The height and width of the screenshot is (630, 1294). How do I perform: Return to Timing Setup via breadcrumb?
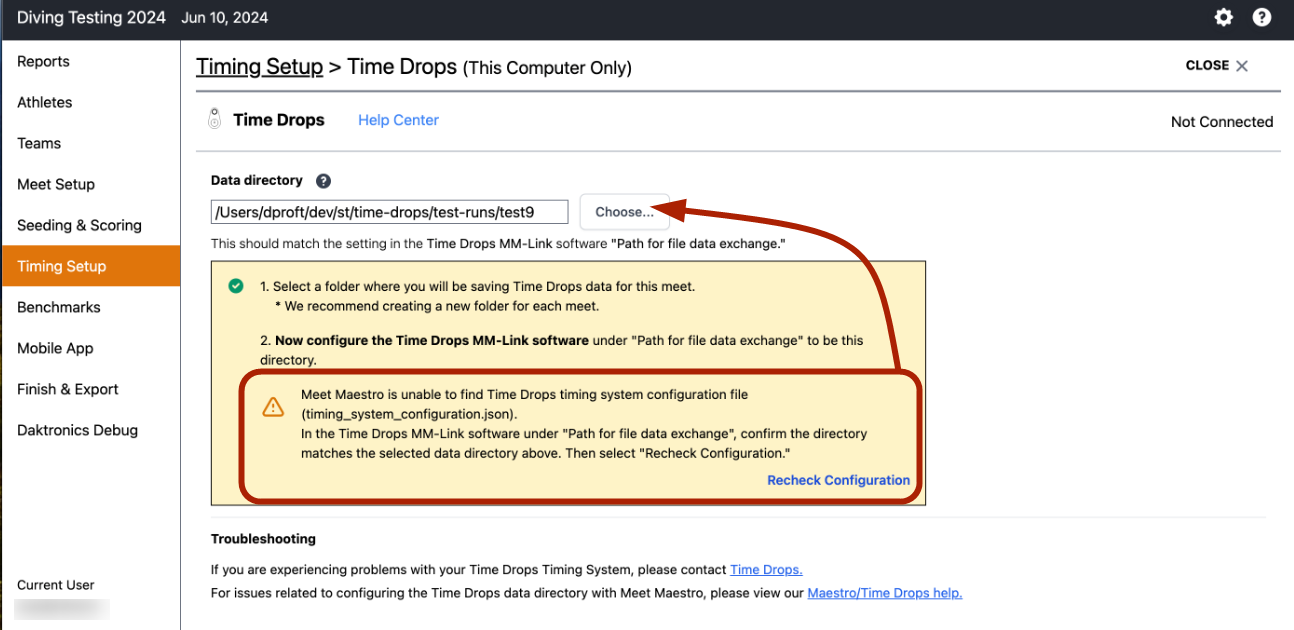(259, 66)
